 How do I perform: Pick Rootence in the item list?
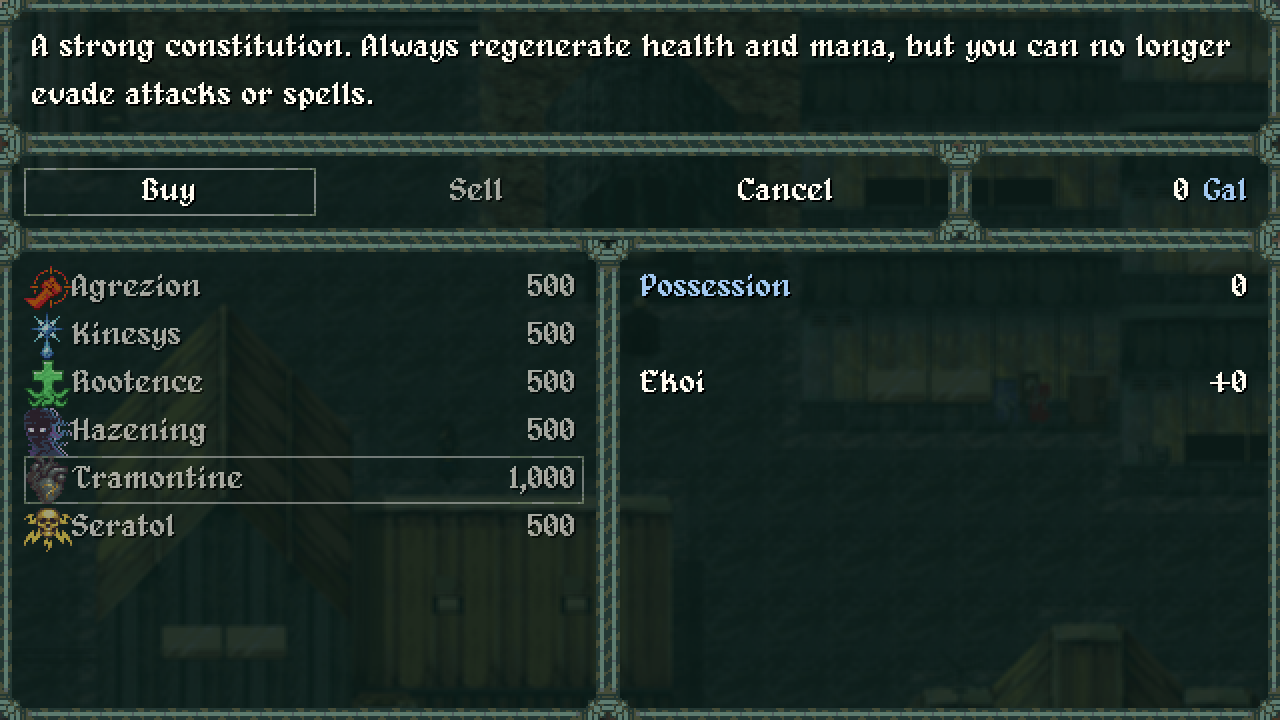click(137, 382)
